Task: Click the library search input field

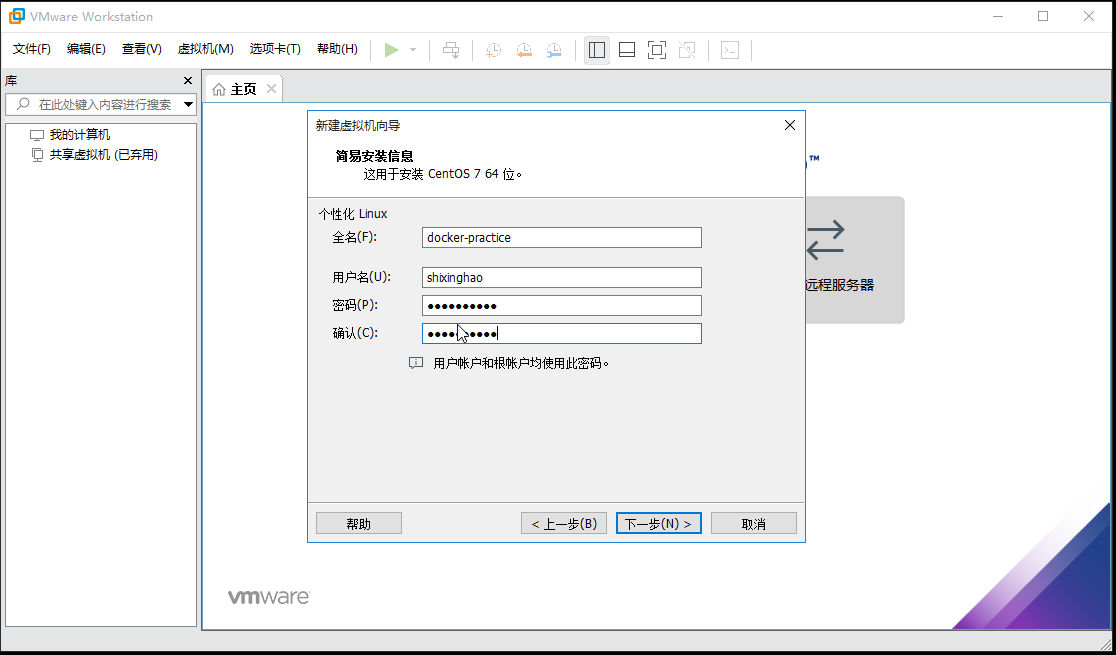Action: (100, 105)
